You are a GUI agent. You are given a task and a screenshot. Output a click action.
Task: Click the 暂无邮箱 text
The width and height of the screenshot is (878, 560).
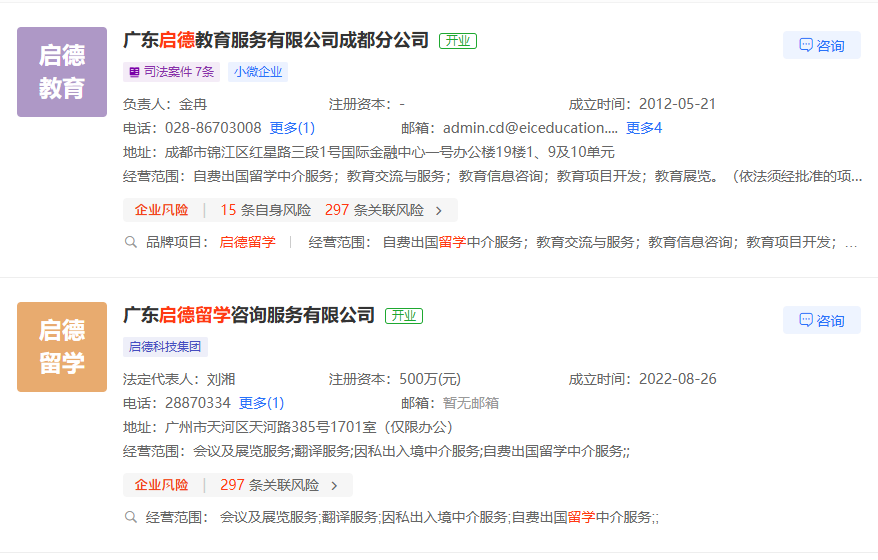[471, 403]
